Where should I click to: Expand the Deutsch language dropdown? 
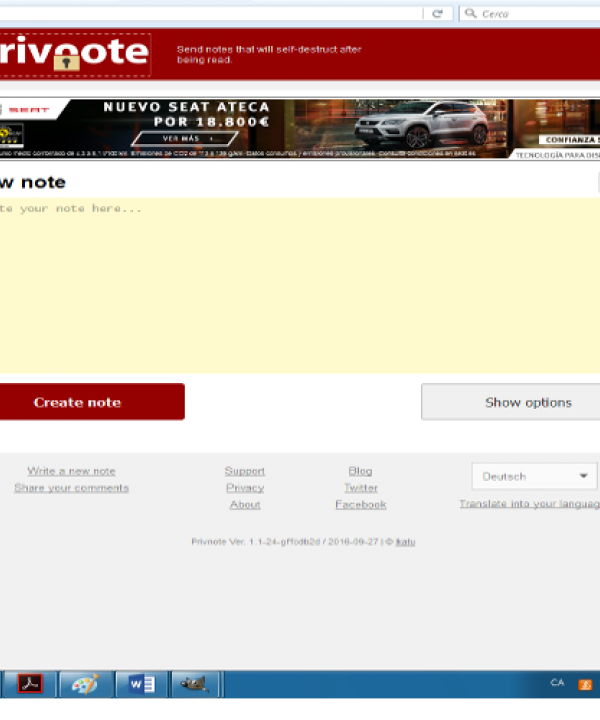(x=534, y=476)
